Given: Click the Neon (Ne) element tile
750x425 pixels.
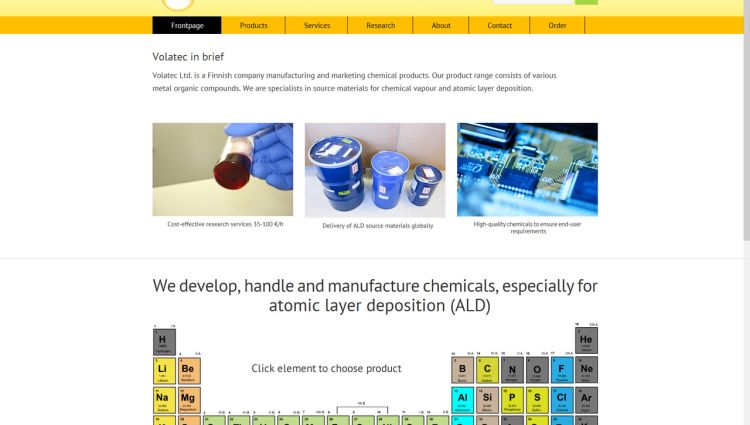Looking at the screenshot, I should click(586, 370).
